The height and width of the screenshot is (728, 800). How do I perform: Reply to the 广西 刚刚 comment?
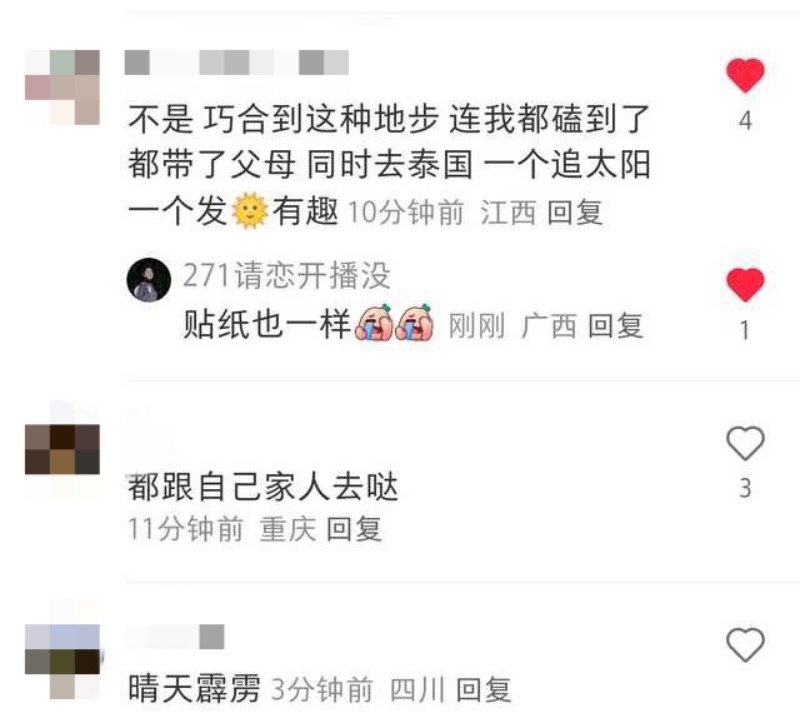tap(615, 326)
